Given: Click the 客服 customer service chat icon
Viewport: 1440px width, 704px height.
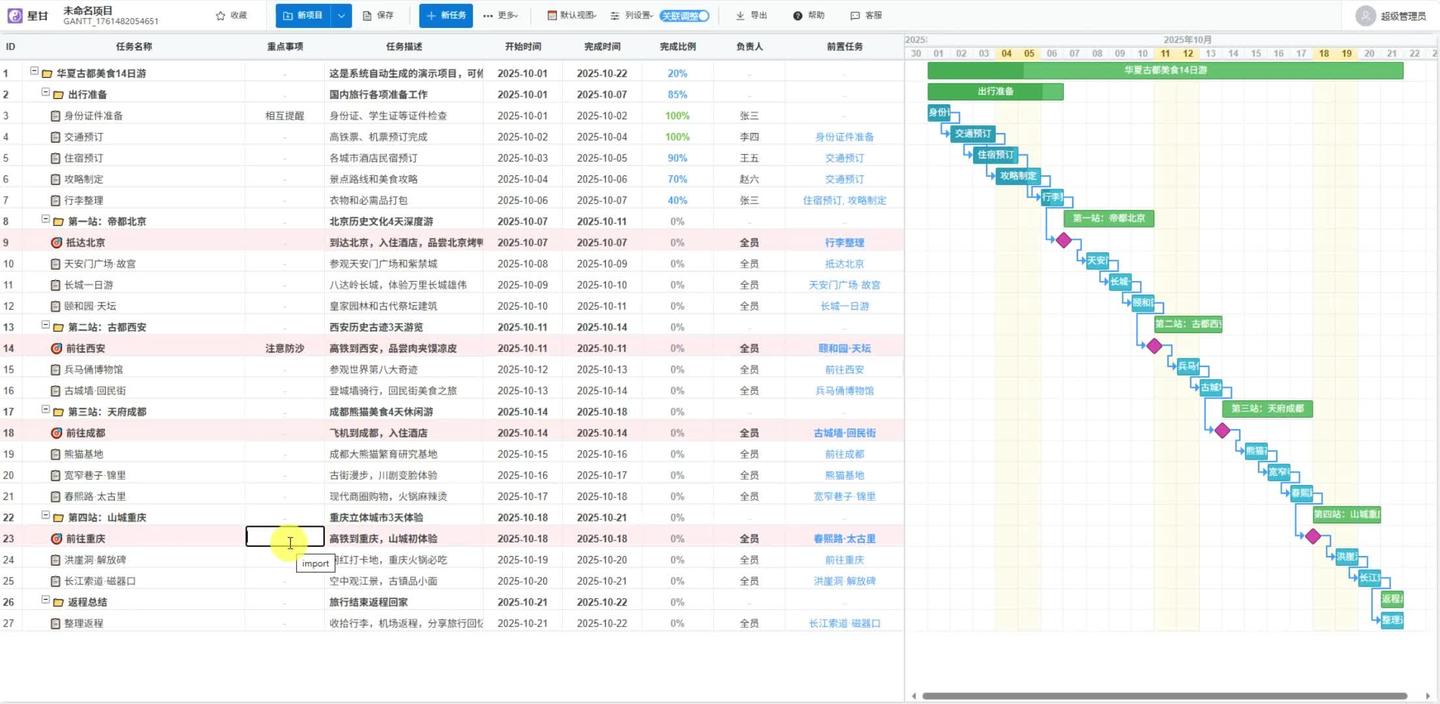Looking at the screenshot, I should pos(853,15).
